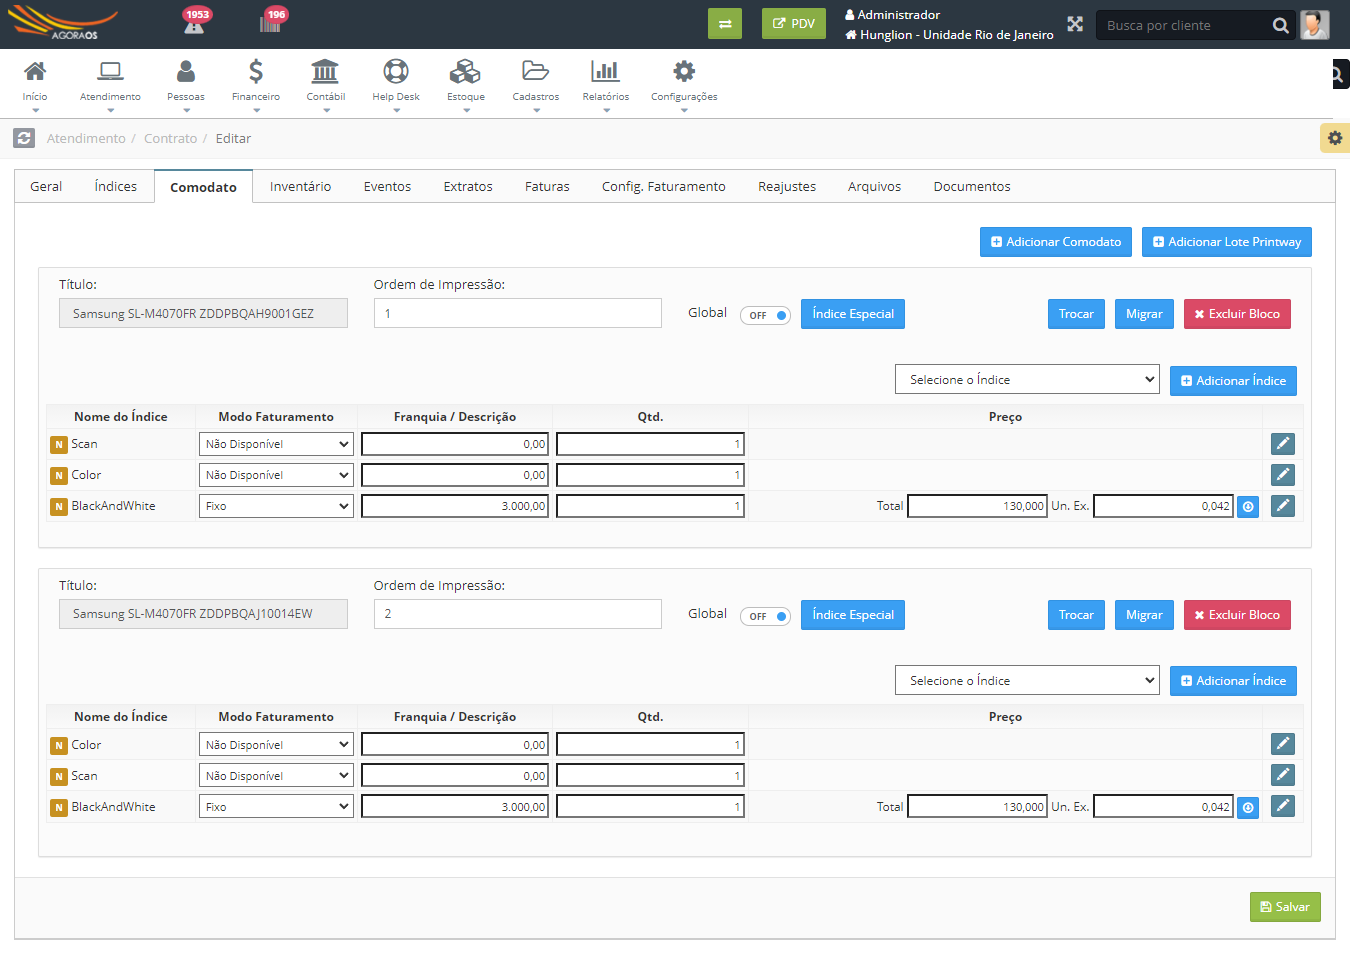The height and width of the screenshot is (953, 1350).
Task: Open the Fixo dropdown for BlackAndWhite, second block
Action: coord(276,807)
